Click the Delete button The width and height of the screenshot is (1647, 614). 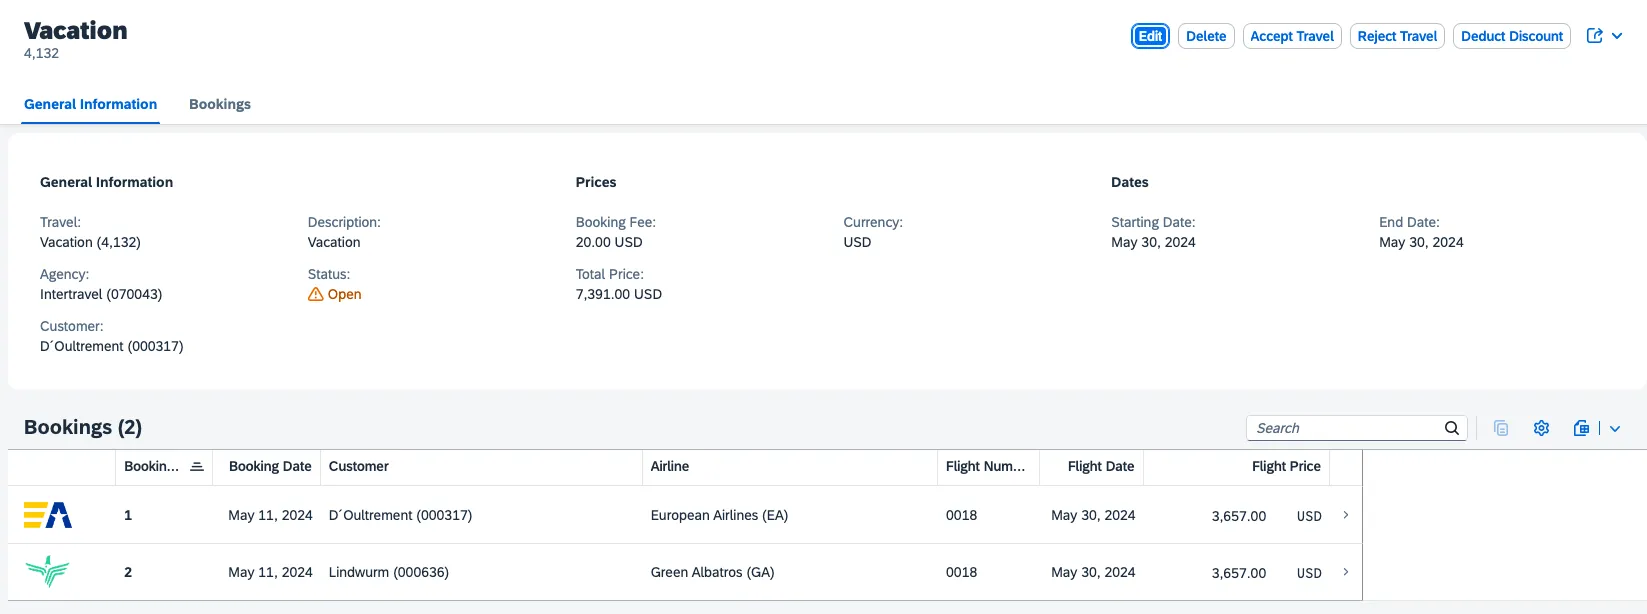[x=1206, y=36]
